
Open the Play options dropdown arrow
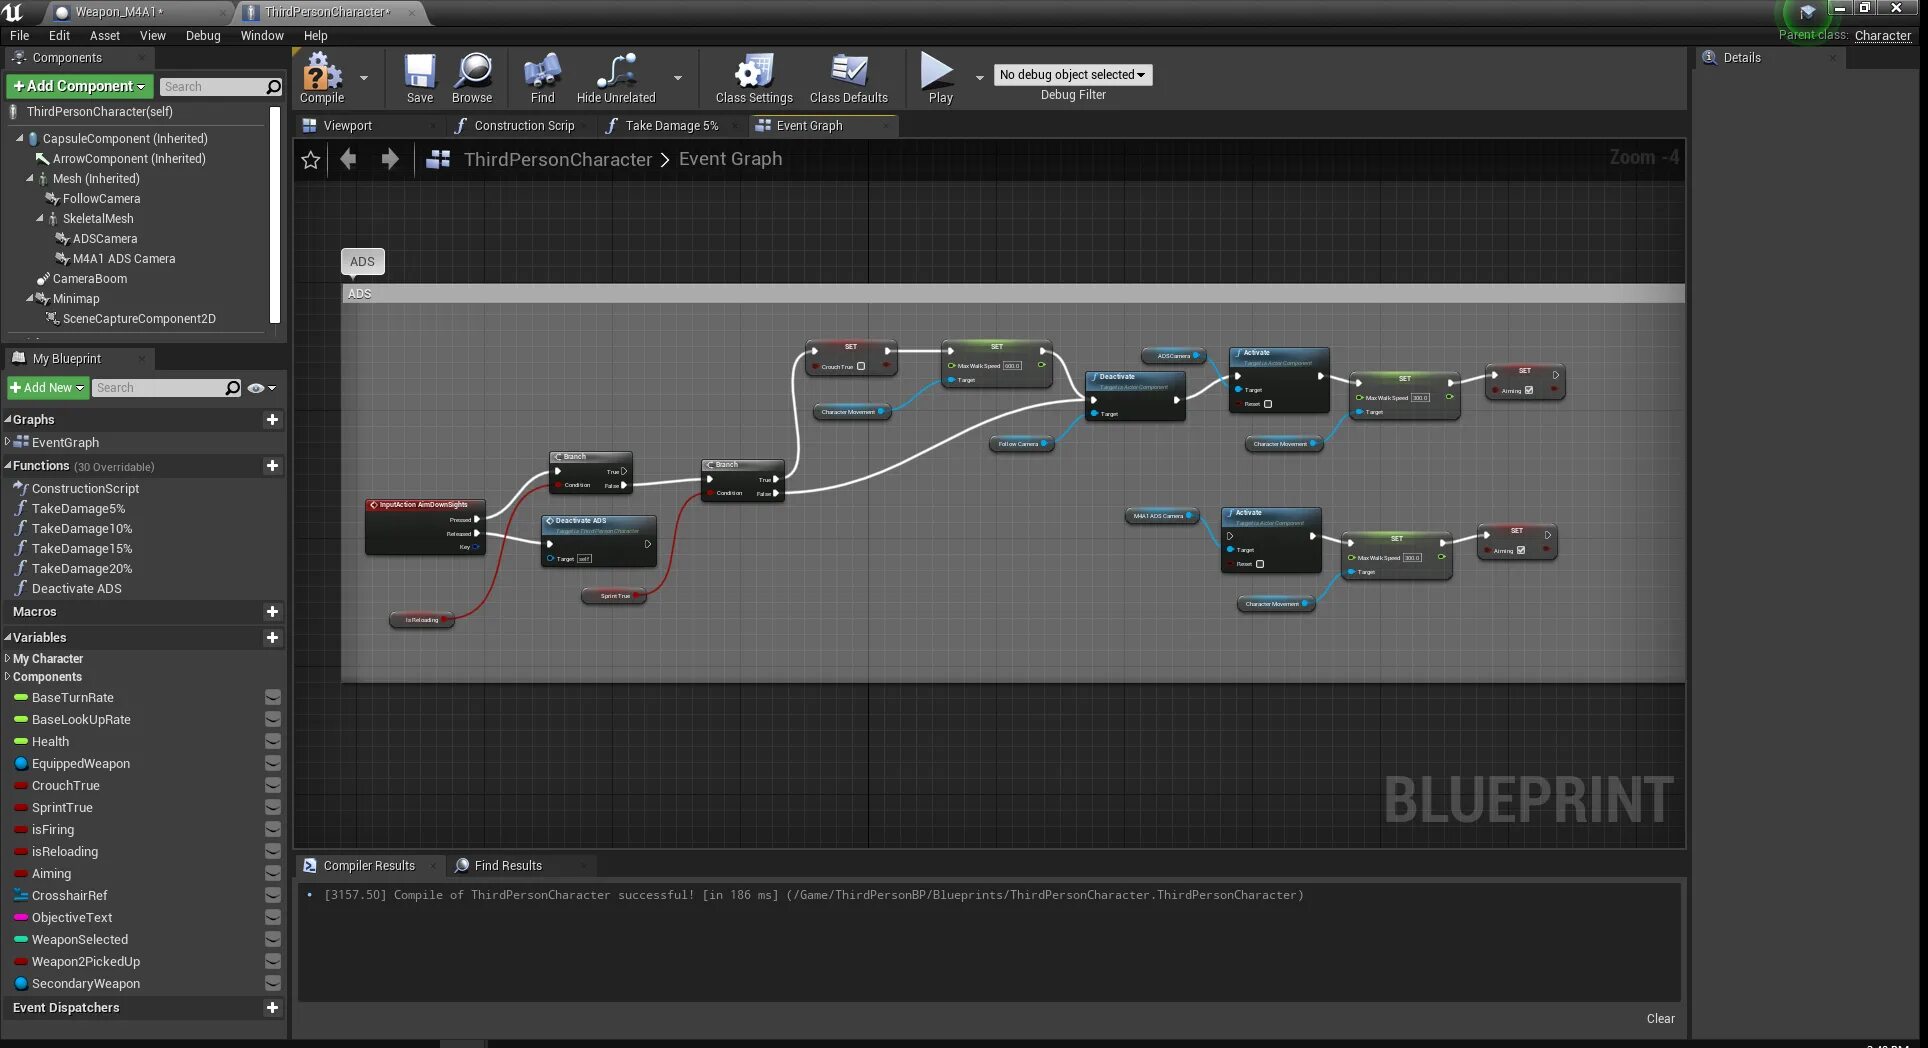(980, 77)
